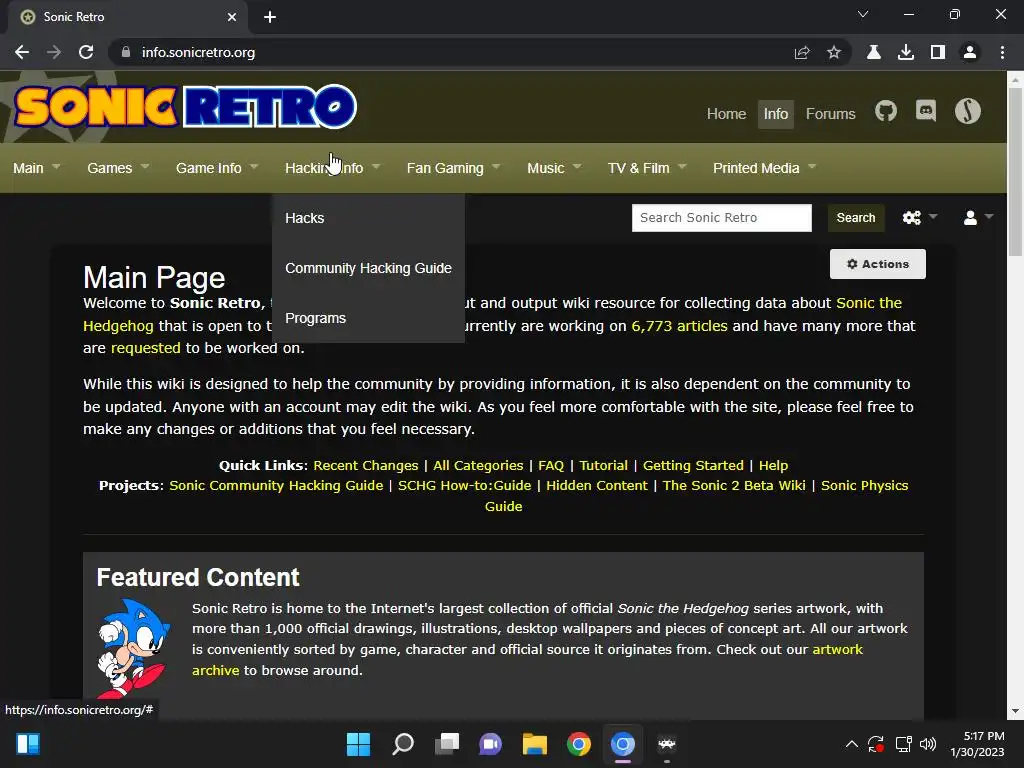Focus the Search Sonic Retro field
The image size is (1024, 768).
tap(722, 217)
